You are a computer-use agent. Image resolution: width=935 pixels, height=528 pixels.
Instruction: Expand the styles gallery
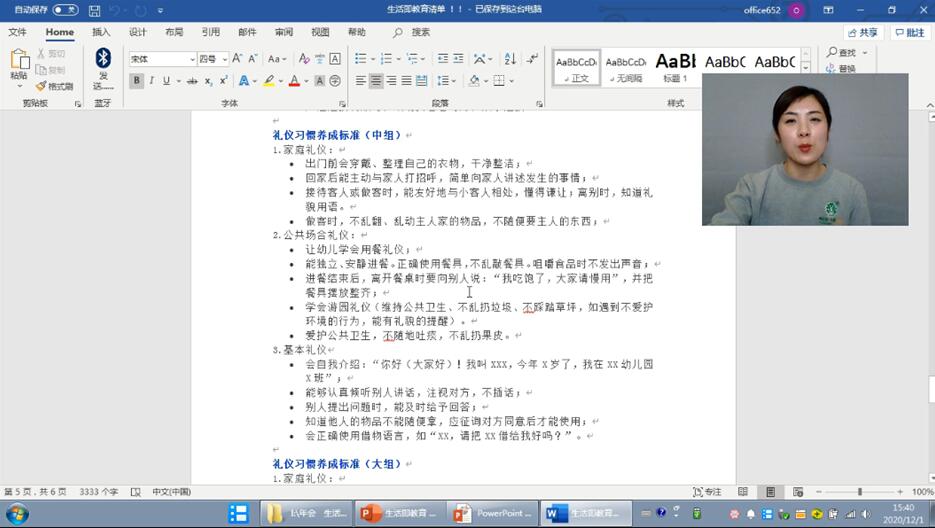pos(806,68)
